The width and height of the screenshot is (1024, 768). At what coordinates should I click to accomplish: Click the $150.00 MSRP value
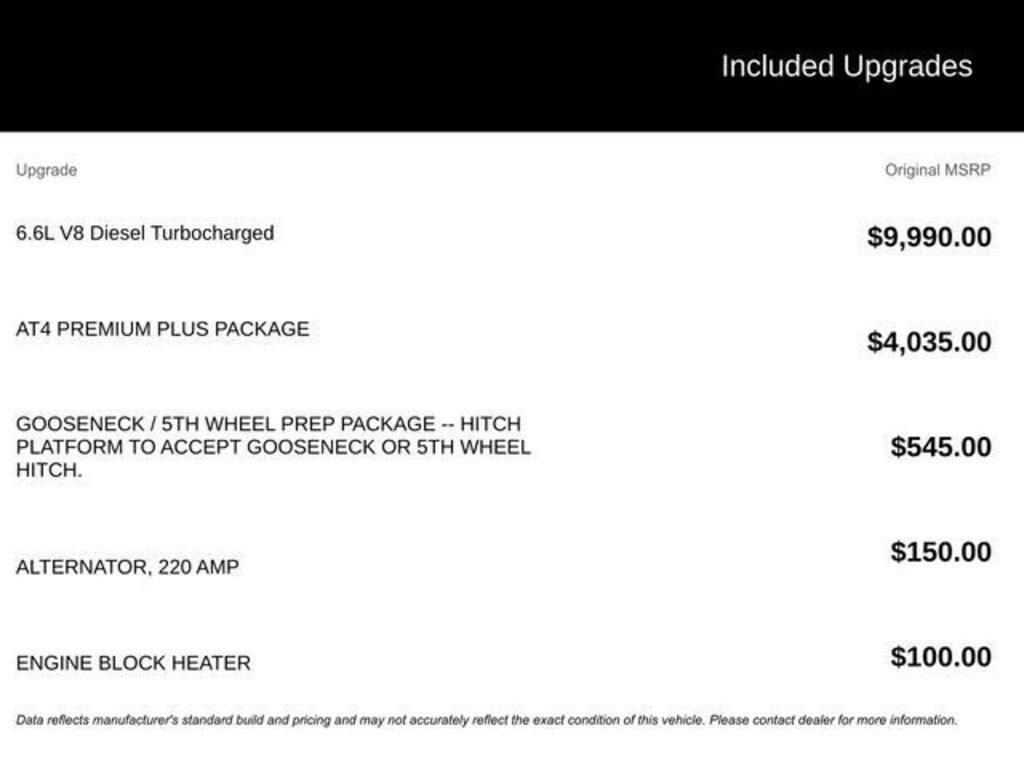click(941, 552)
